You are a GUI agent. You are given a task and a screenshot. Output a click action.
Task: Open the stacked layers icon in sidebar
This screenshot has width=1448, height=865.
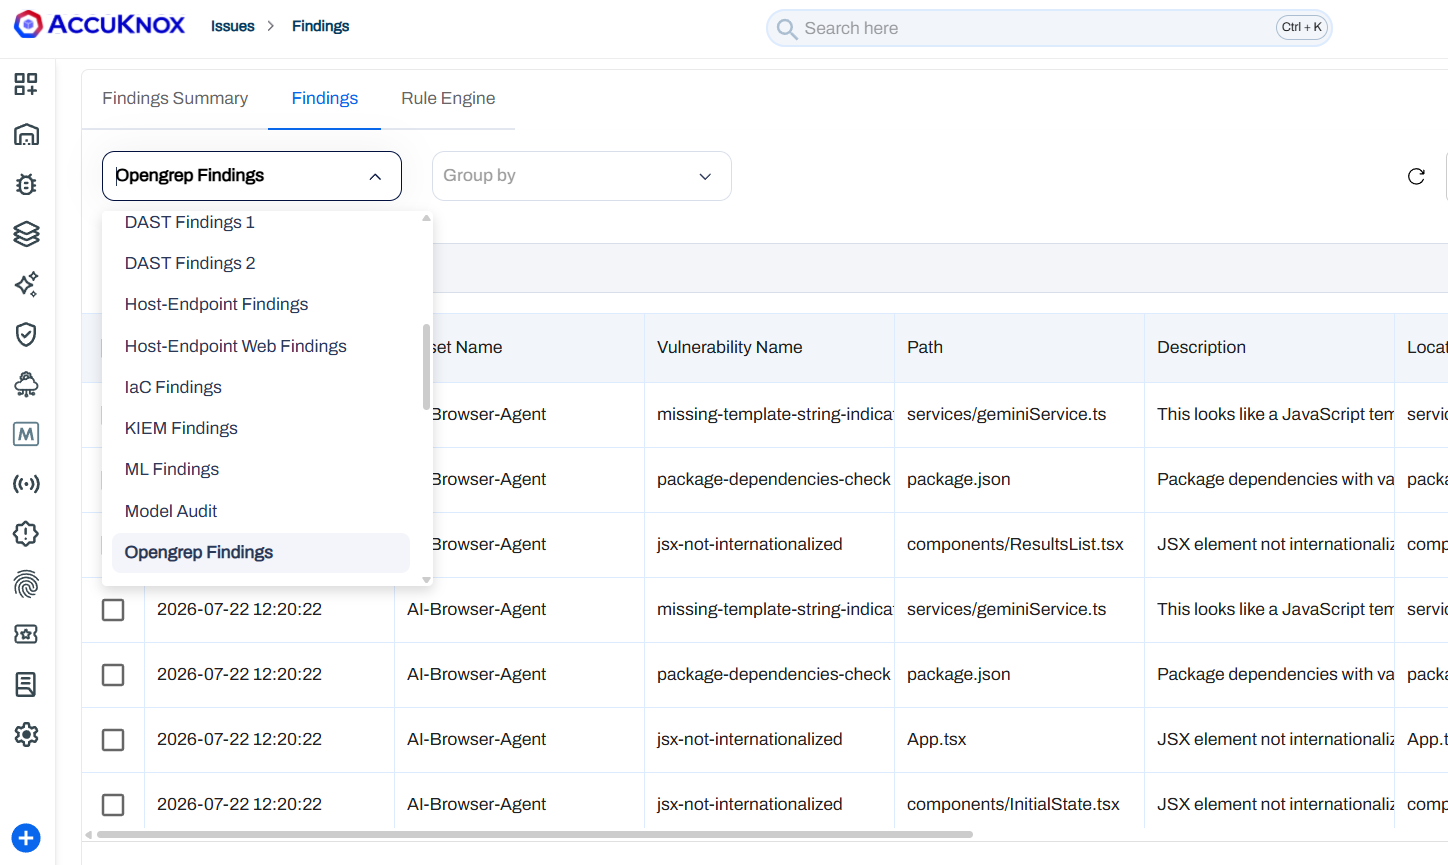pos(26,234)
